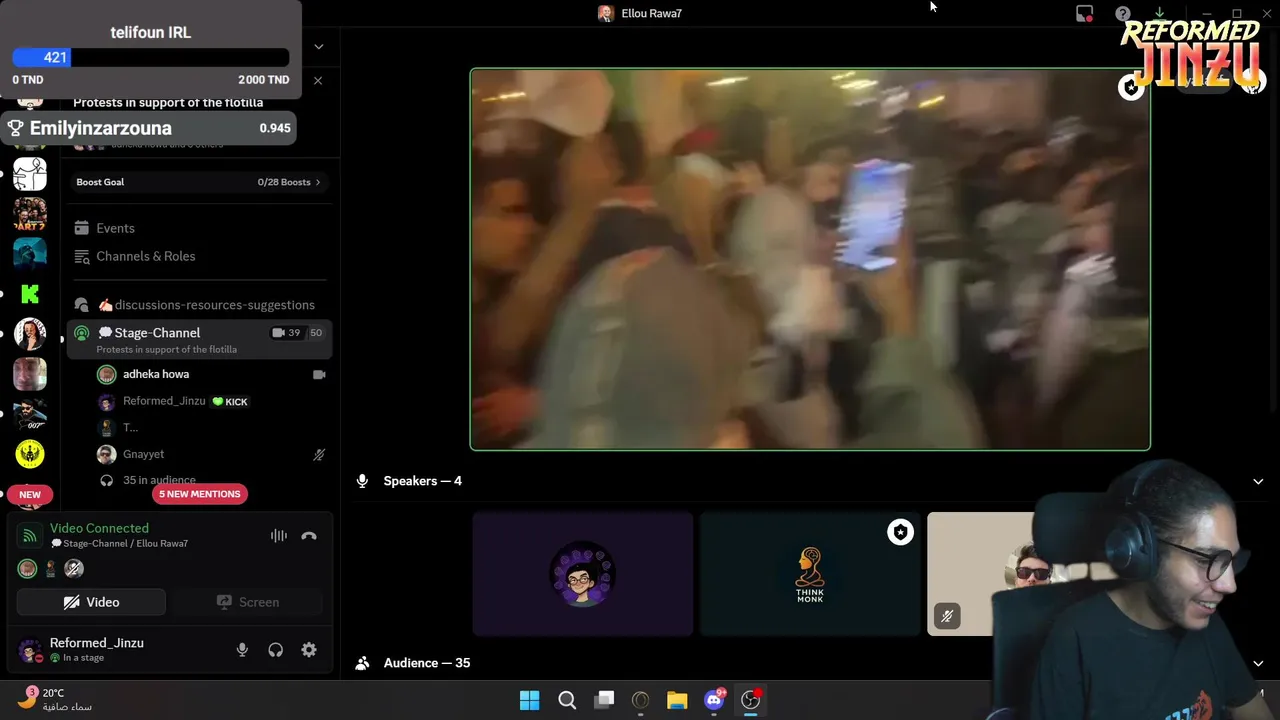Click adheka howa's camera icon

(319, 374)
